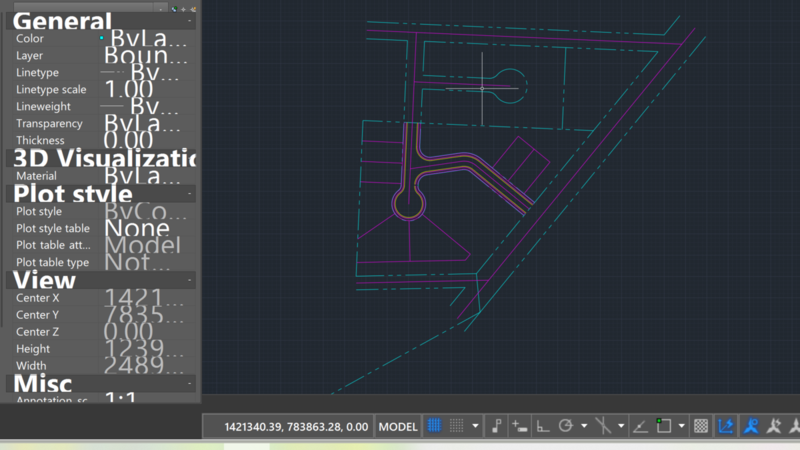This screenshot has height=450, width=800.
Task: Open object snap settings dropdown
Action: (x=681, y=426)
